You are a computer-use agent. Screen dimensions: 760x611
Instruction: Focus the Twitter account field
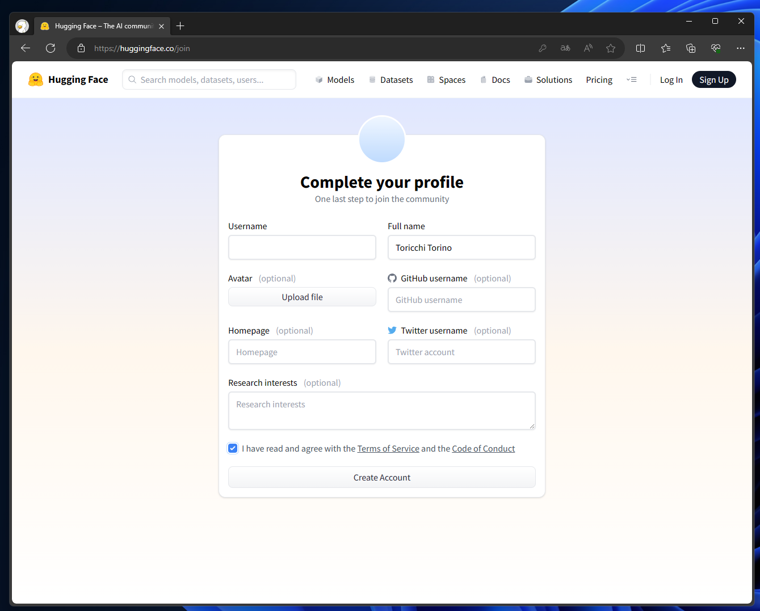[x=461, y=352]
